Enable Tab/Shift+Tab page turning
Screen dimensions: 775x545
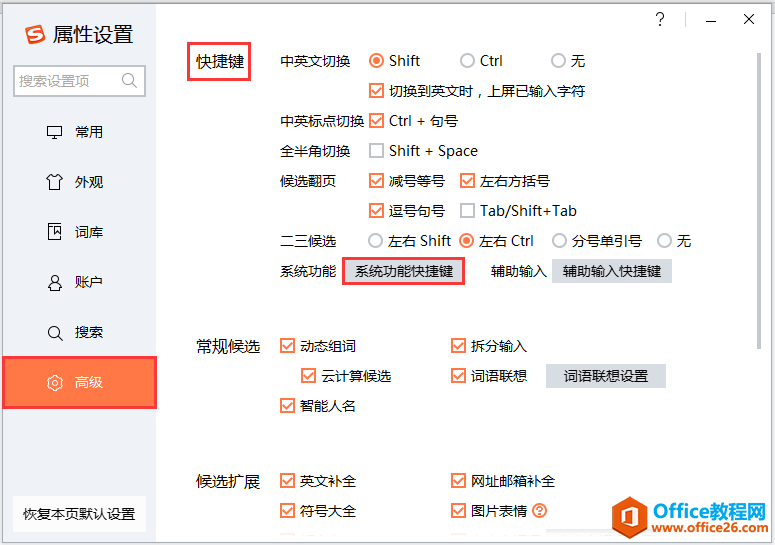pyautogui.click(x=467, y=211)
